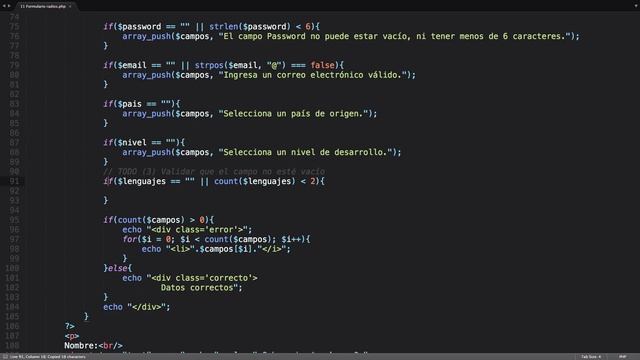This screenshot has height=360, width=640.
Task: Click line number 83 in gutter
Action: coord(14,104)
